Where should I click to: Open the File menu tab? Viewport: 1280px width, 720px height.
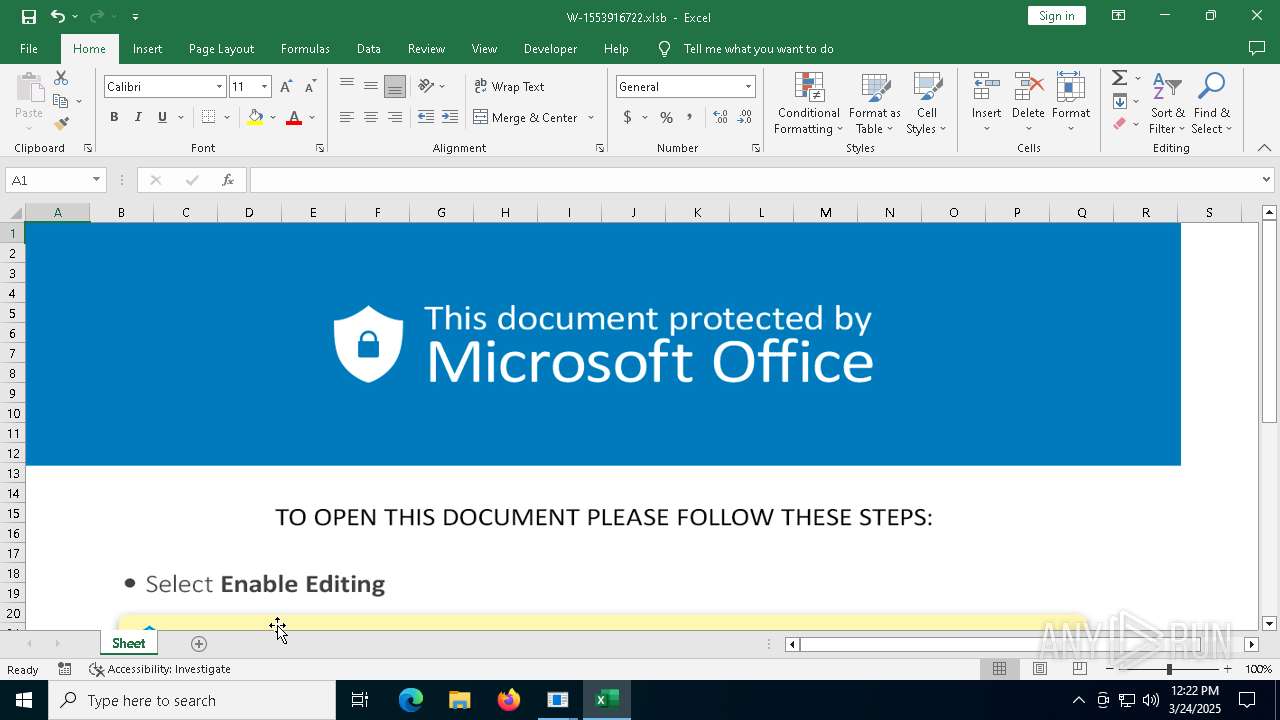[29, 48]
